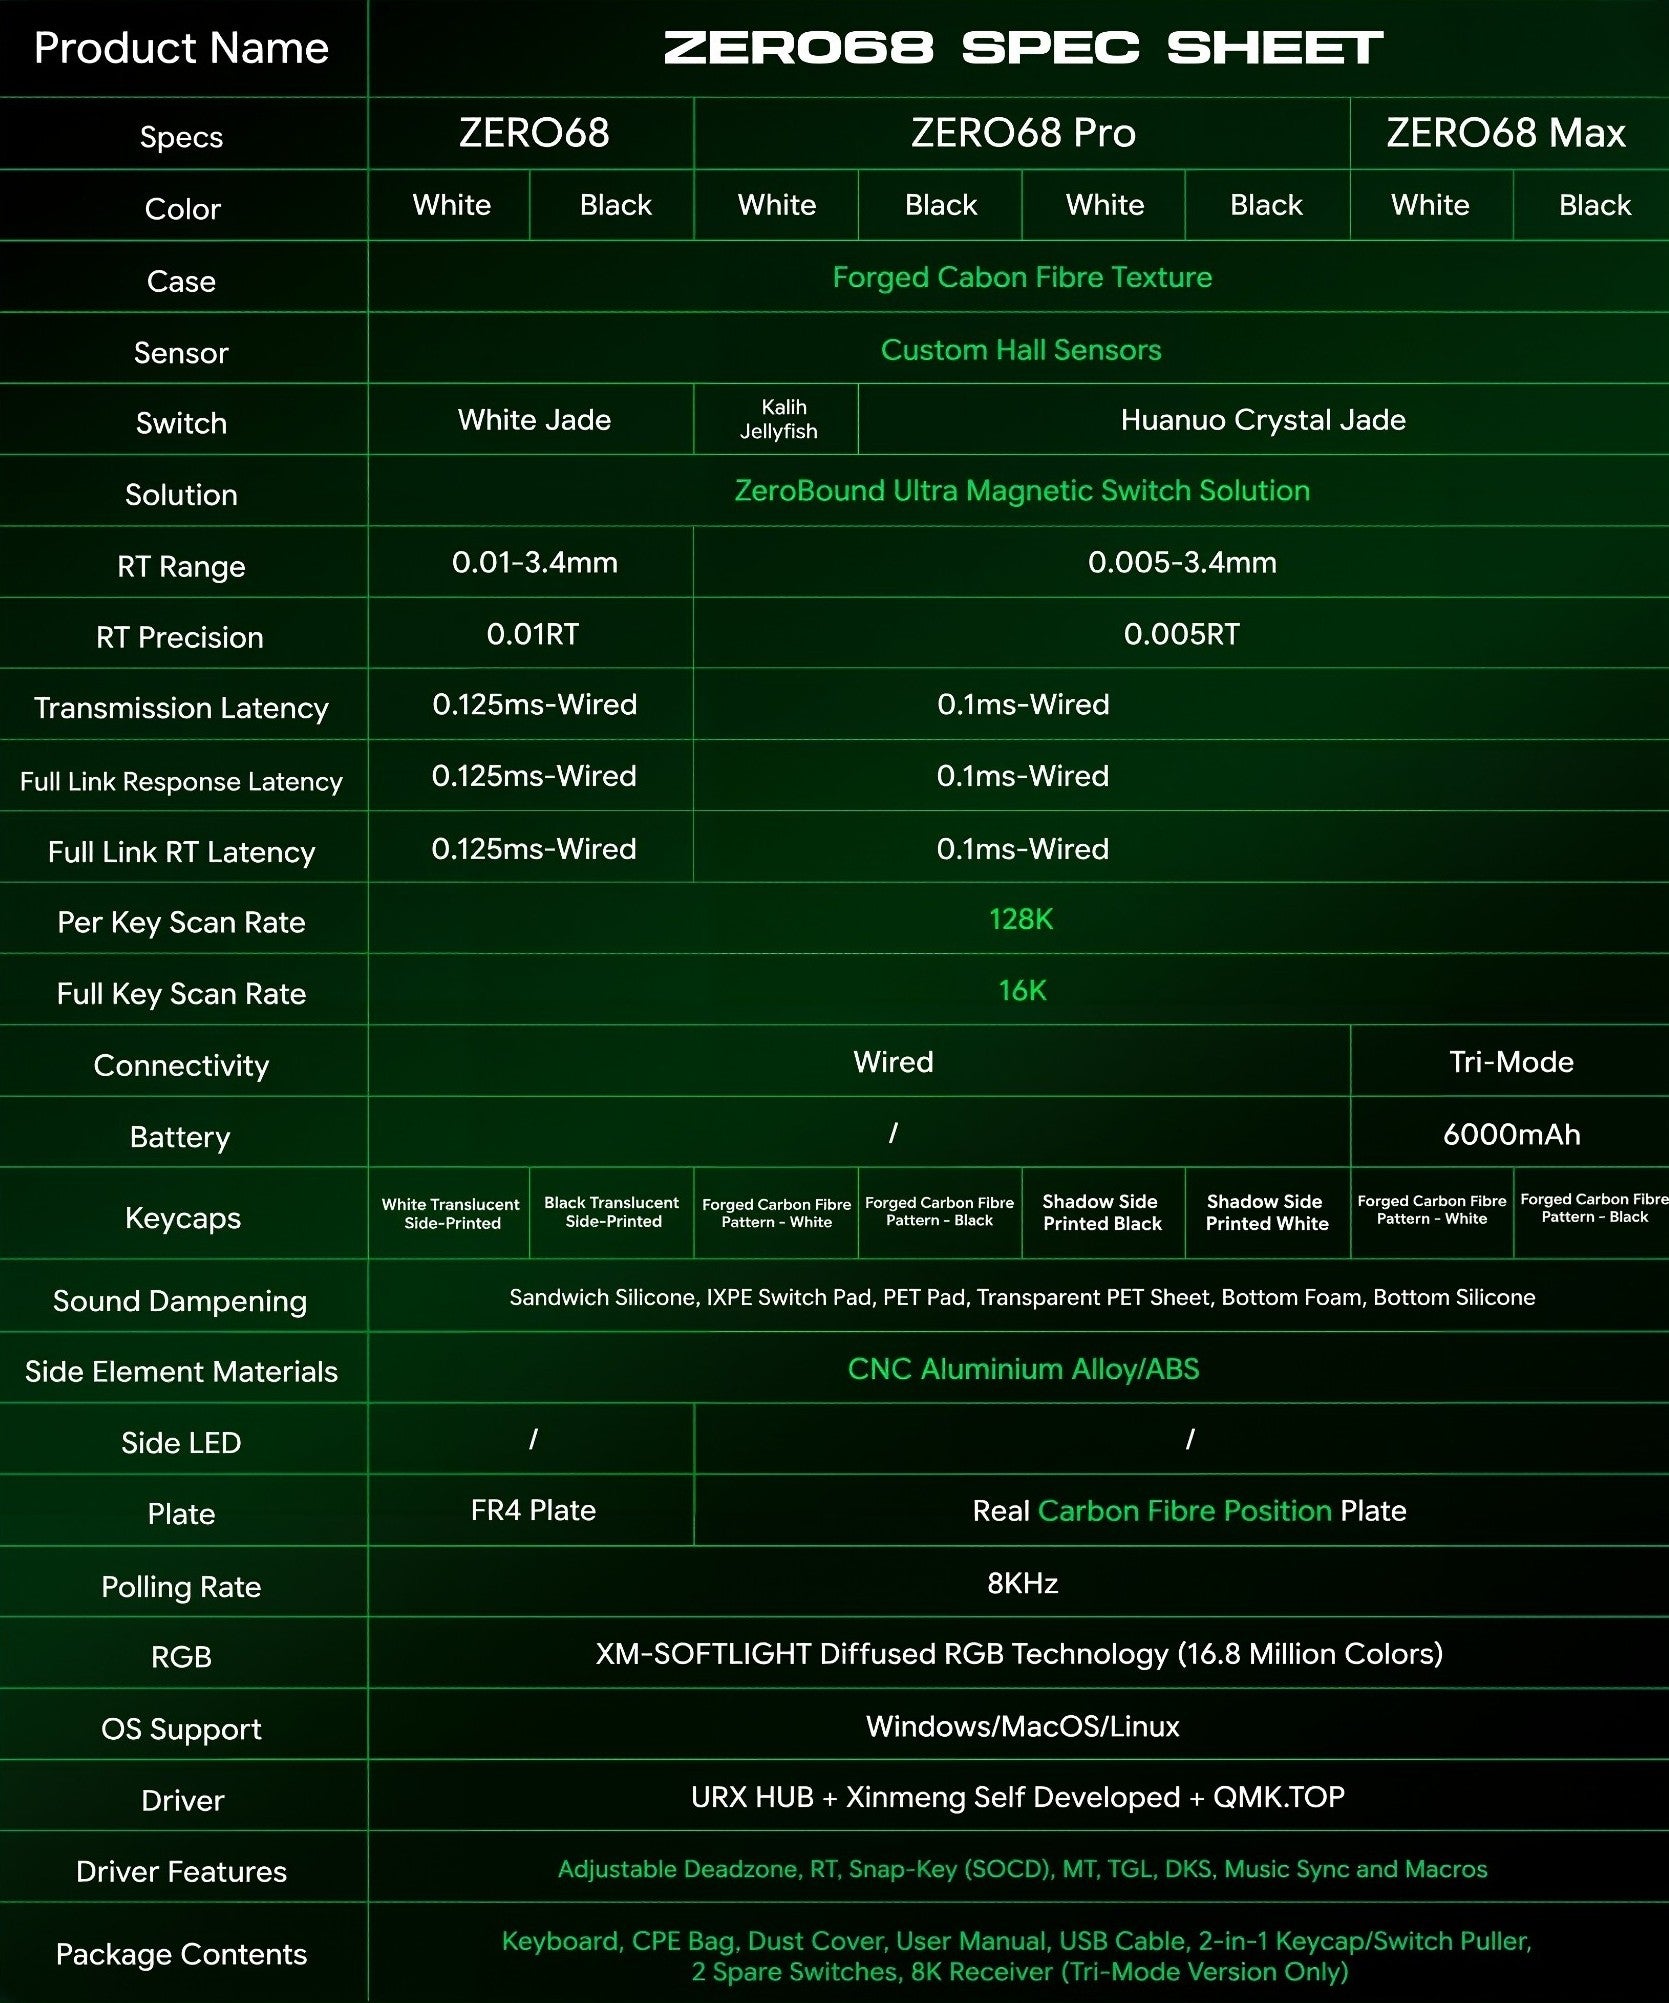Select the Solution row label
The image size is (1669, 2003).
coord(181,495)
